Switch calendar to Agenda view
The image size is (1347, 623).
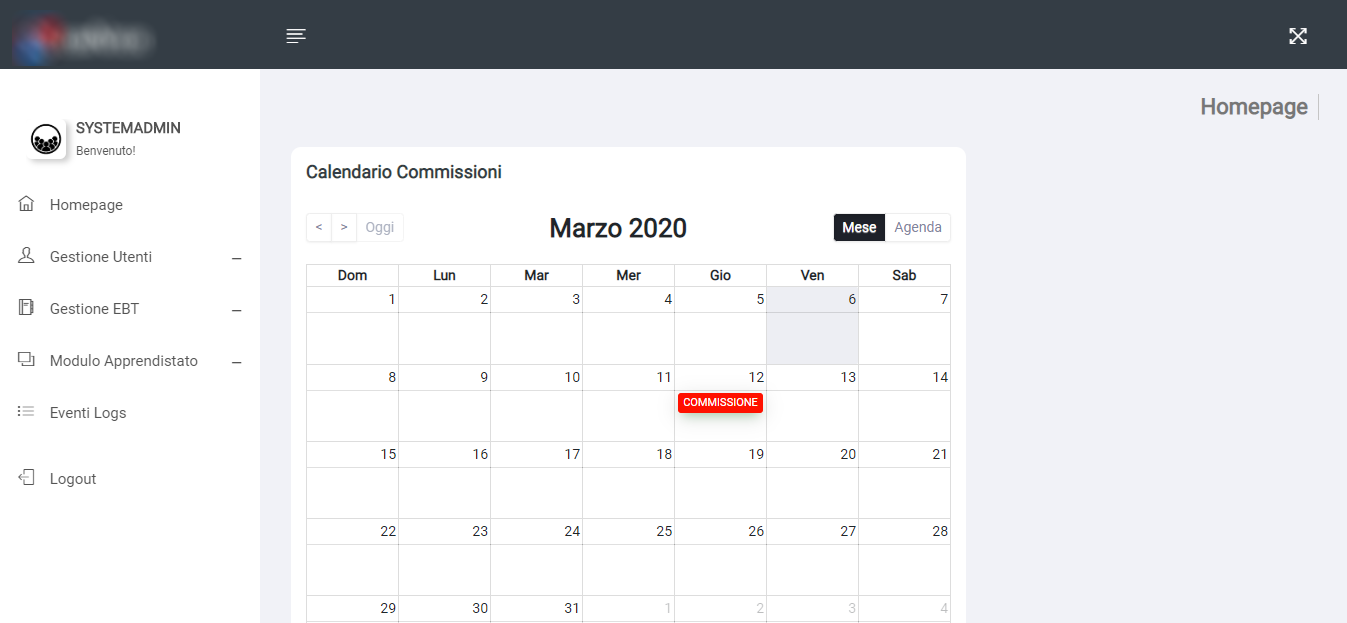917,227
